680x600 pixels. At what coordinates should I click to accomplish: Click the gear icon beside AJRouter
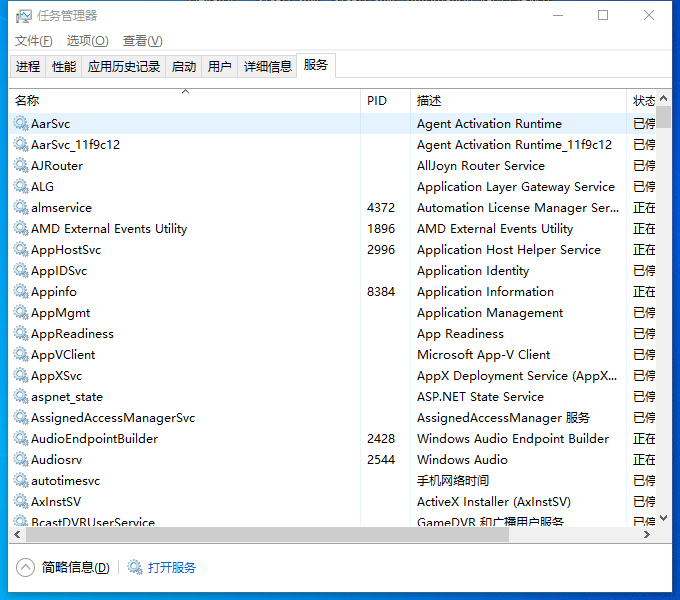click(21, 165)
